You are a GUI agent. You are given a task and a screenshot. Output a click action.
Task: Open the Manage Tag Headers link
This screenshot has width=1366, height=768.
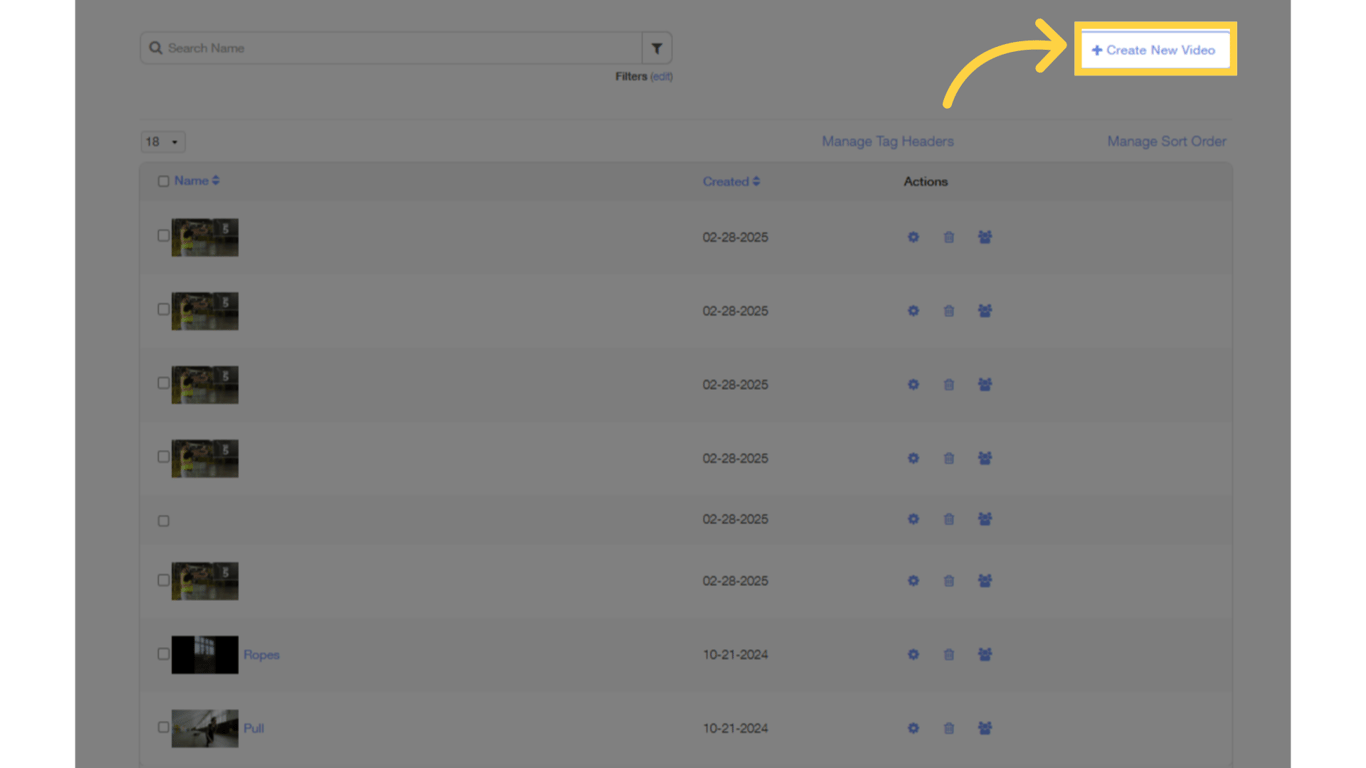pos(888,142)
